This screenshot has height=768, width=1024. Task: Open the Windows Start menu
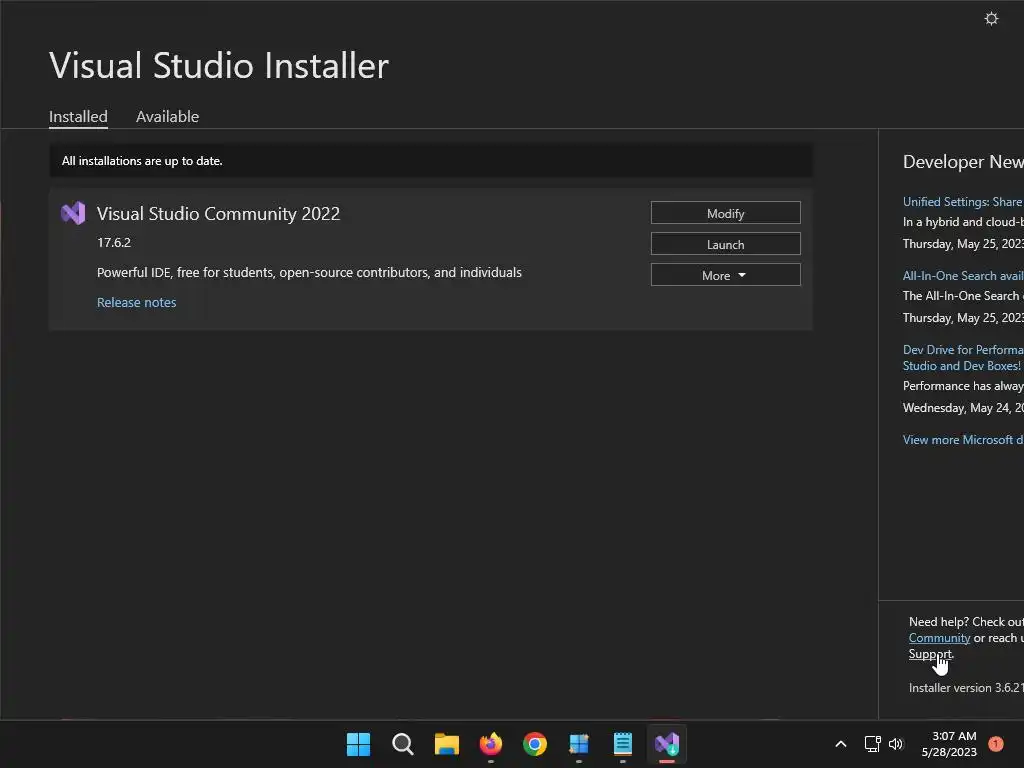358,744
